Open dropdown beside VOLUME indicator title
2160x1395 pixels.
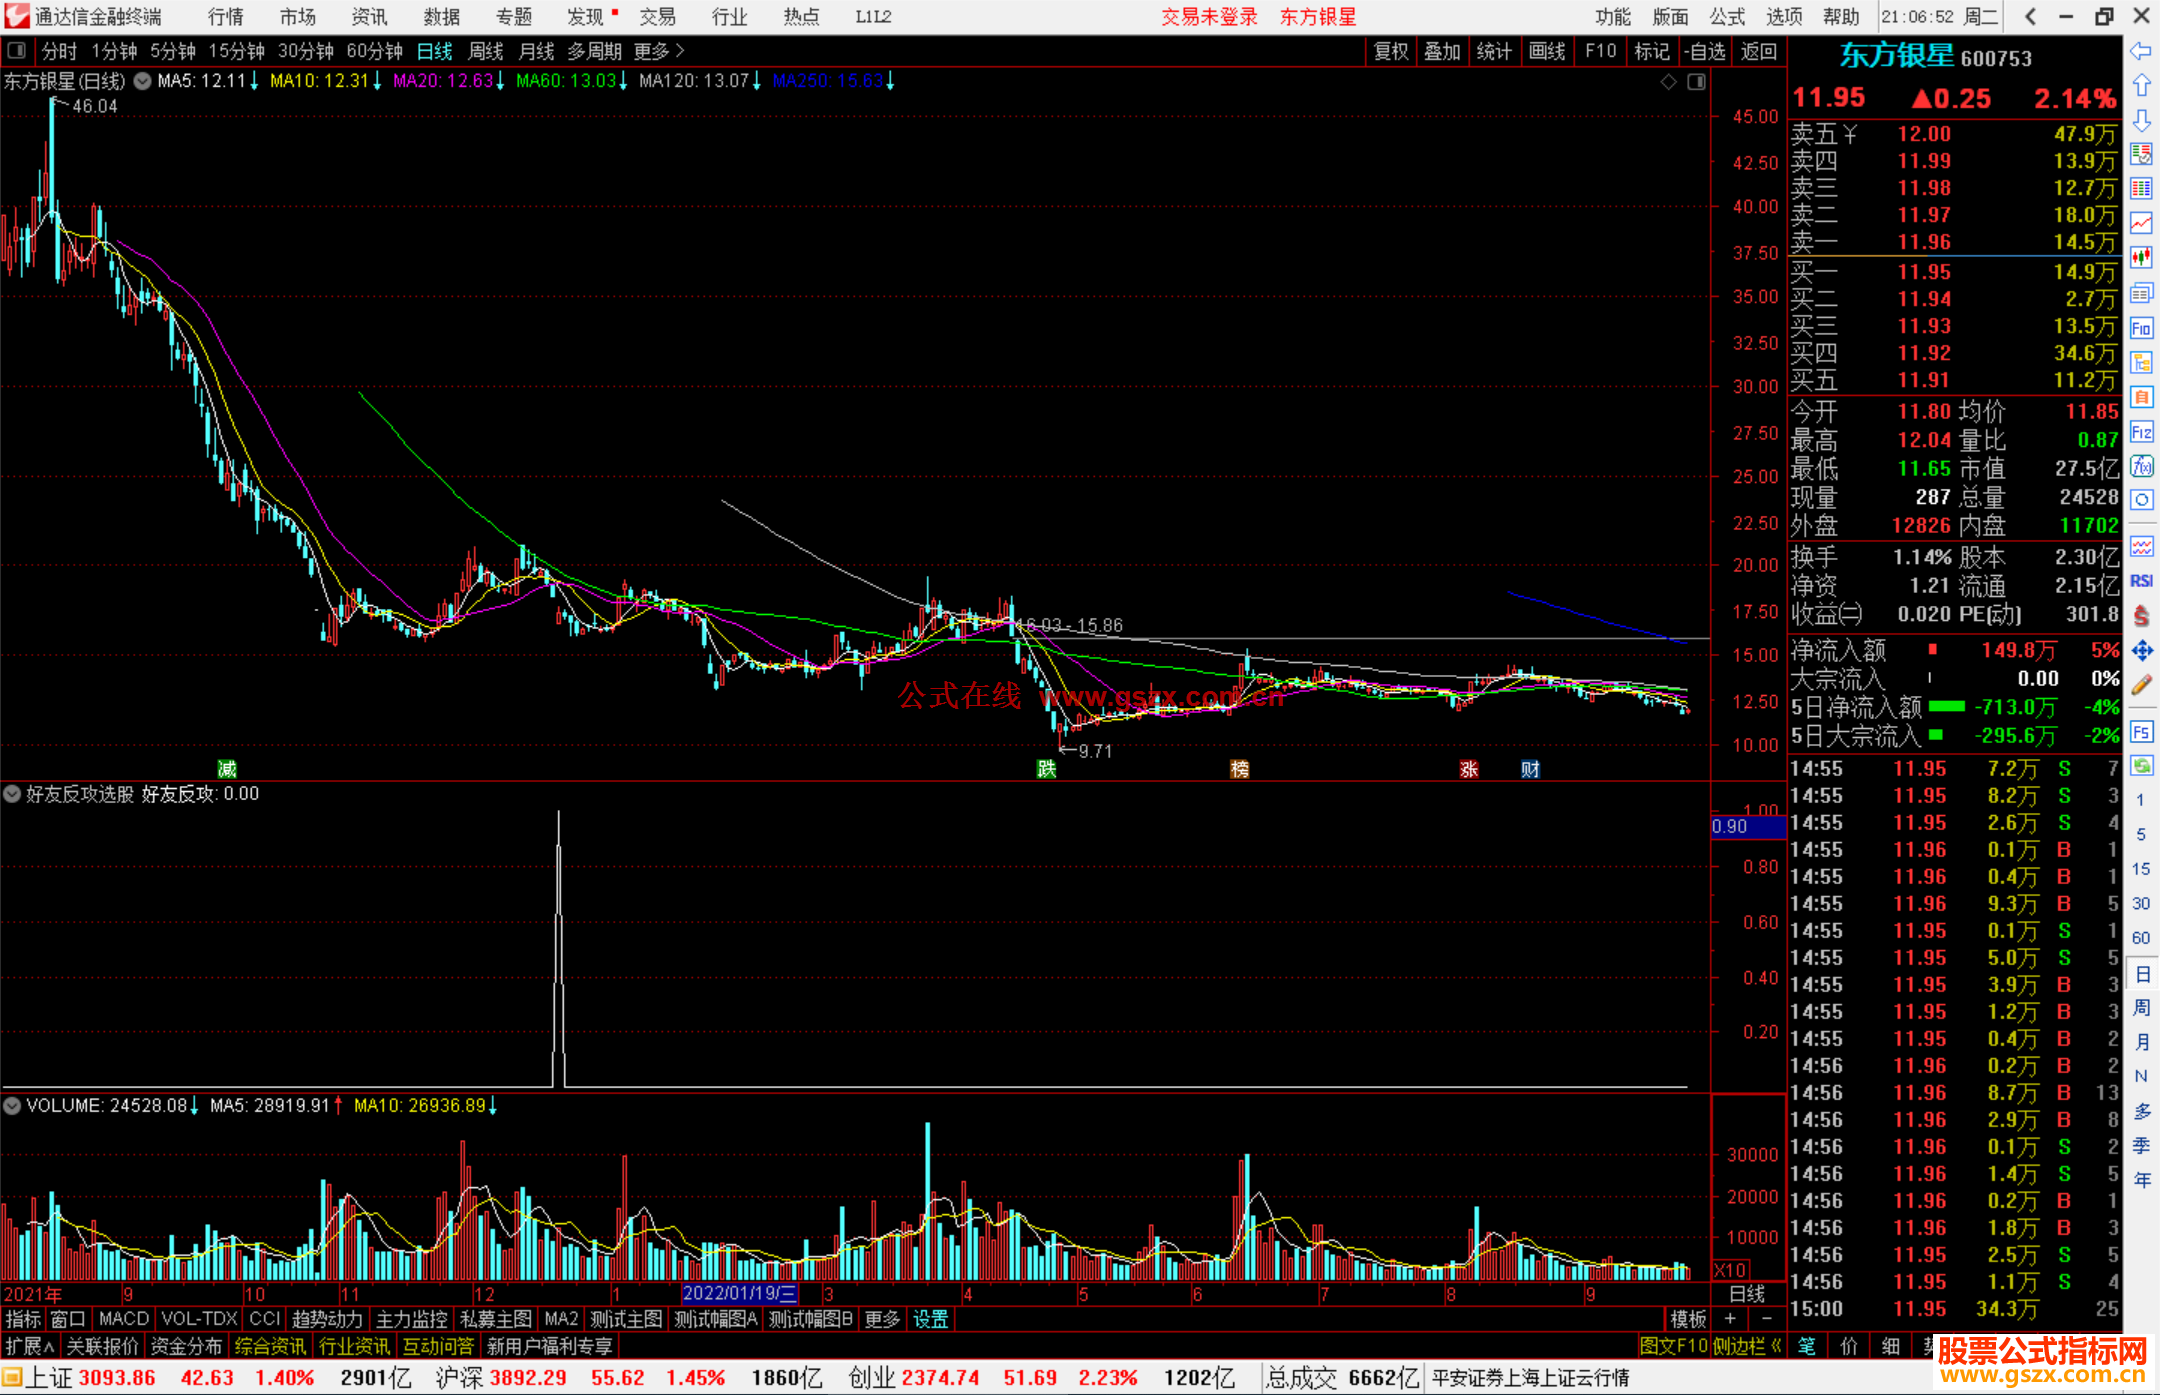point(13,1106)
